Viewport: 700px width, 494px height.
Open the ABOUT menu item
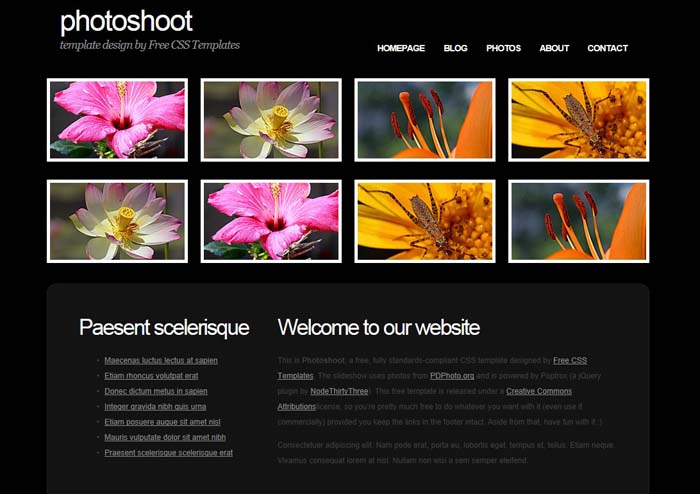coord(554,48)
